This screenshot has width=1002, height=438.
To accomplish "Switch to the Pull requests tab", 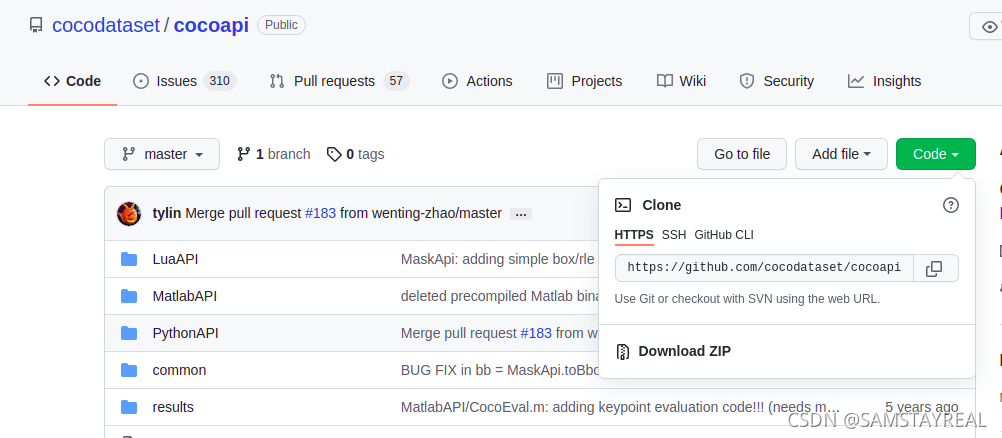I will [338, 81].
